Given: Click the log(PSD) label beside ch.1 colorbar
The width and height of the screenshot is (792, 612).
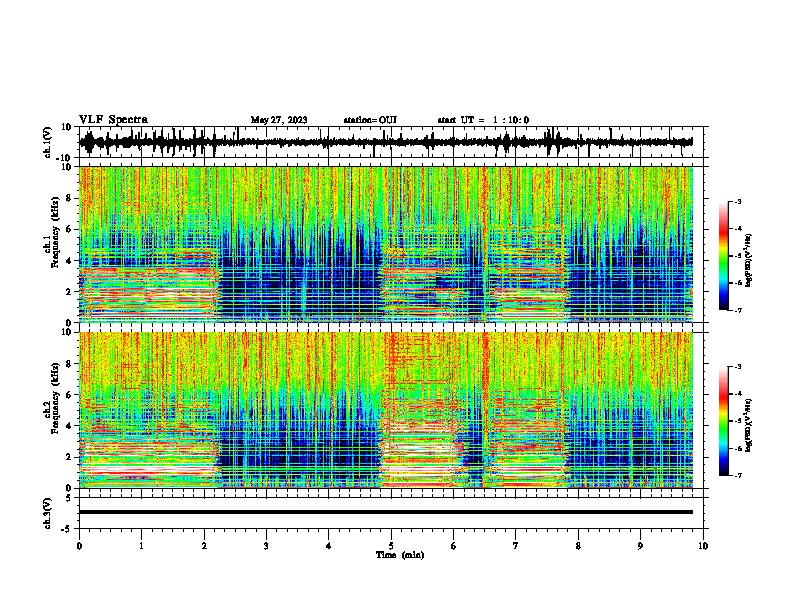Looking at the screenshot, I should [x=749, y=261].
